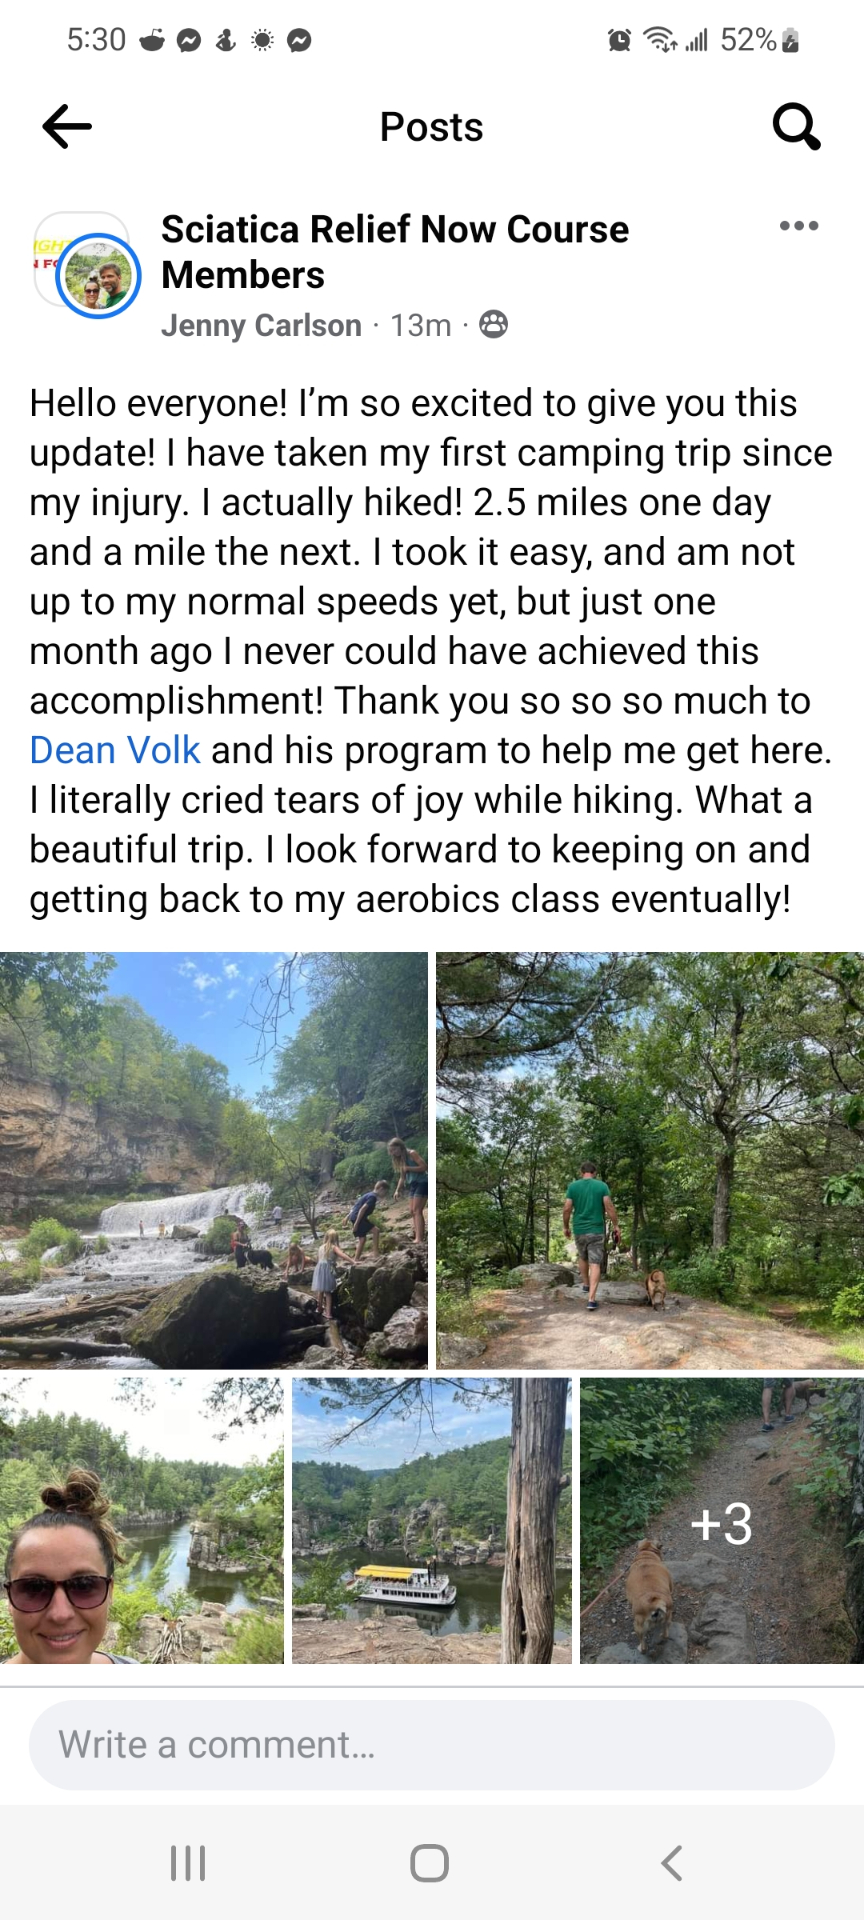The image size is (864, 1920).
Task: Open Dean Volk's tagged profile
Action: pyautogui.click(x=114, y=750)
